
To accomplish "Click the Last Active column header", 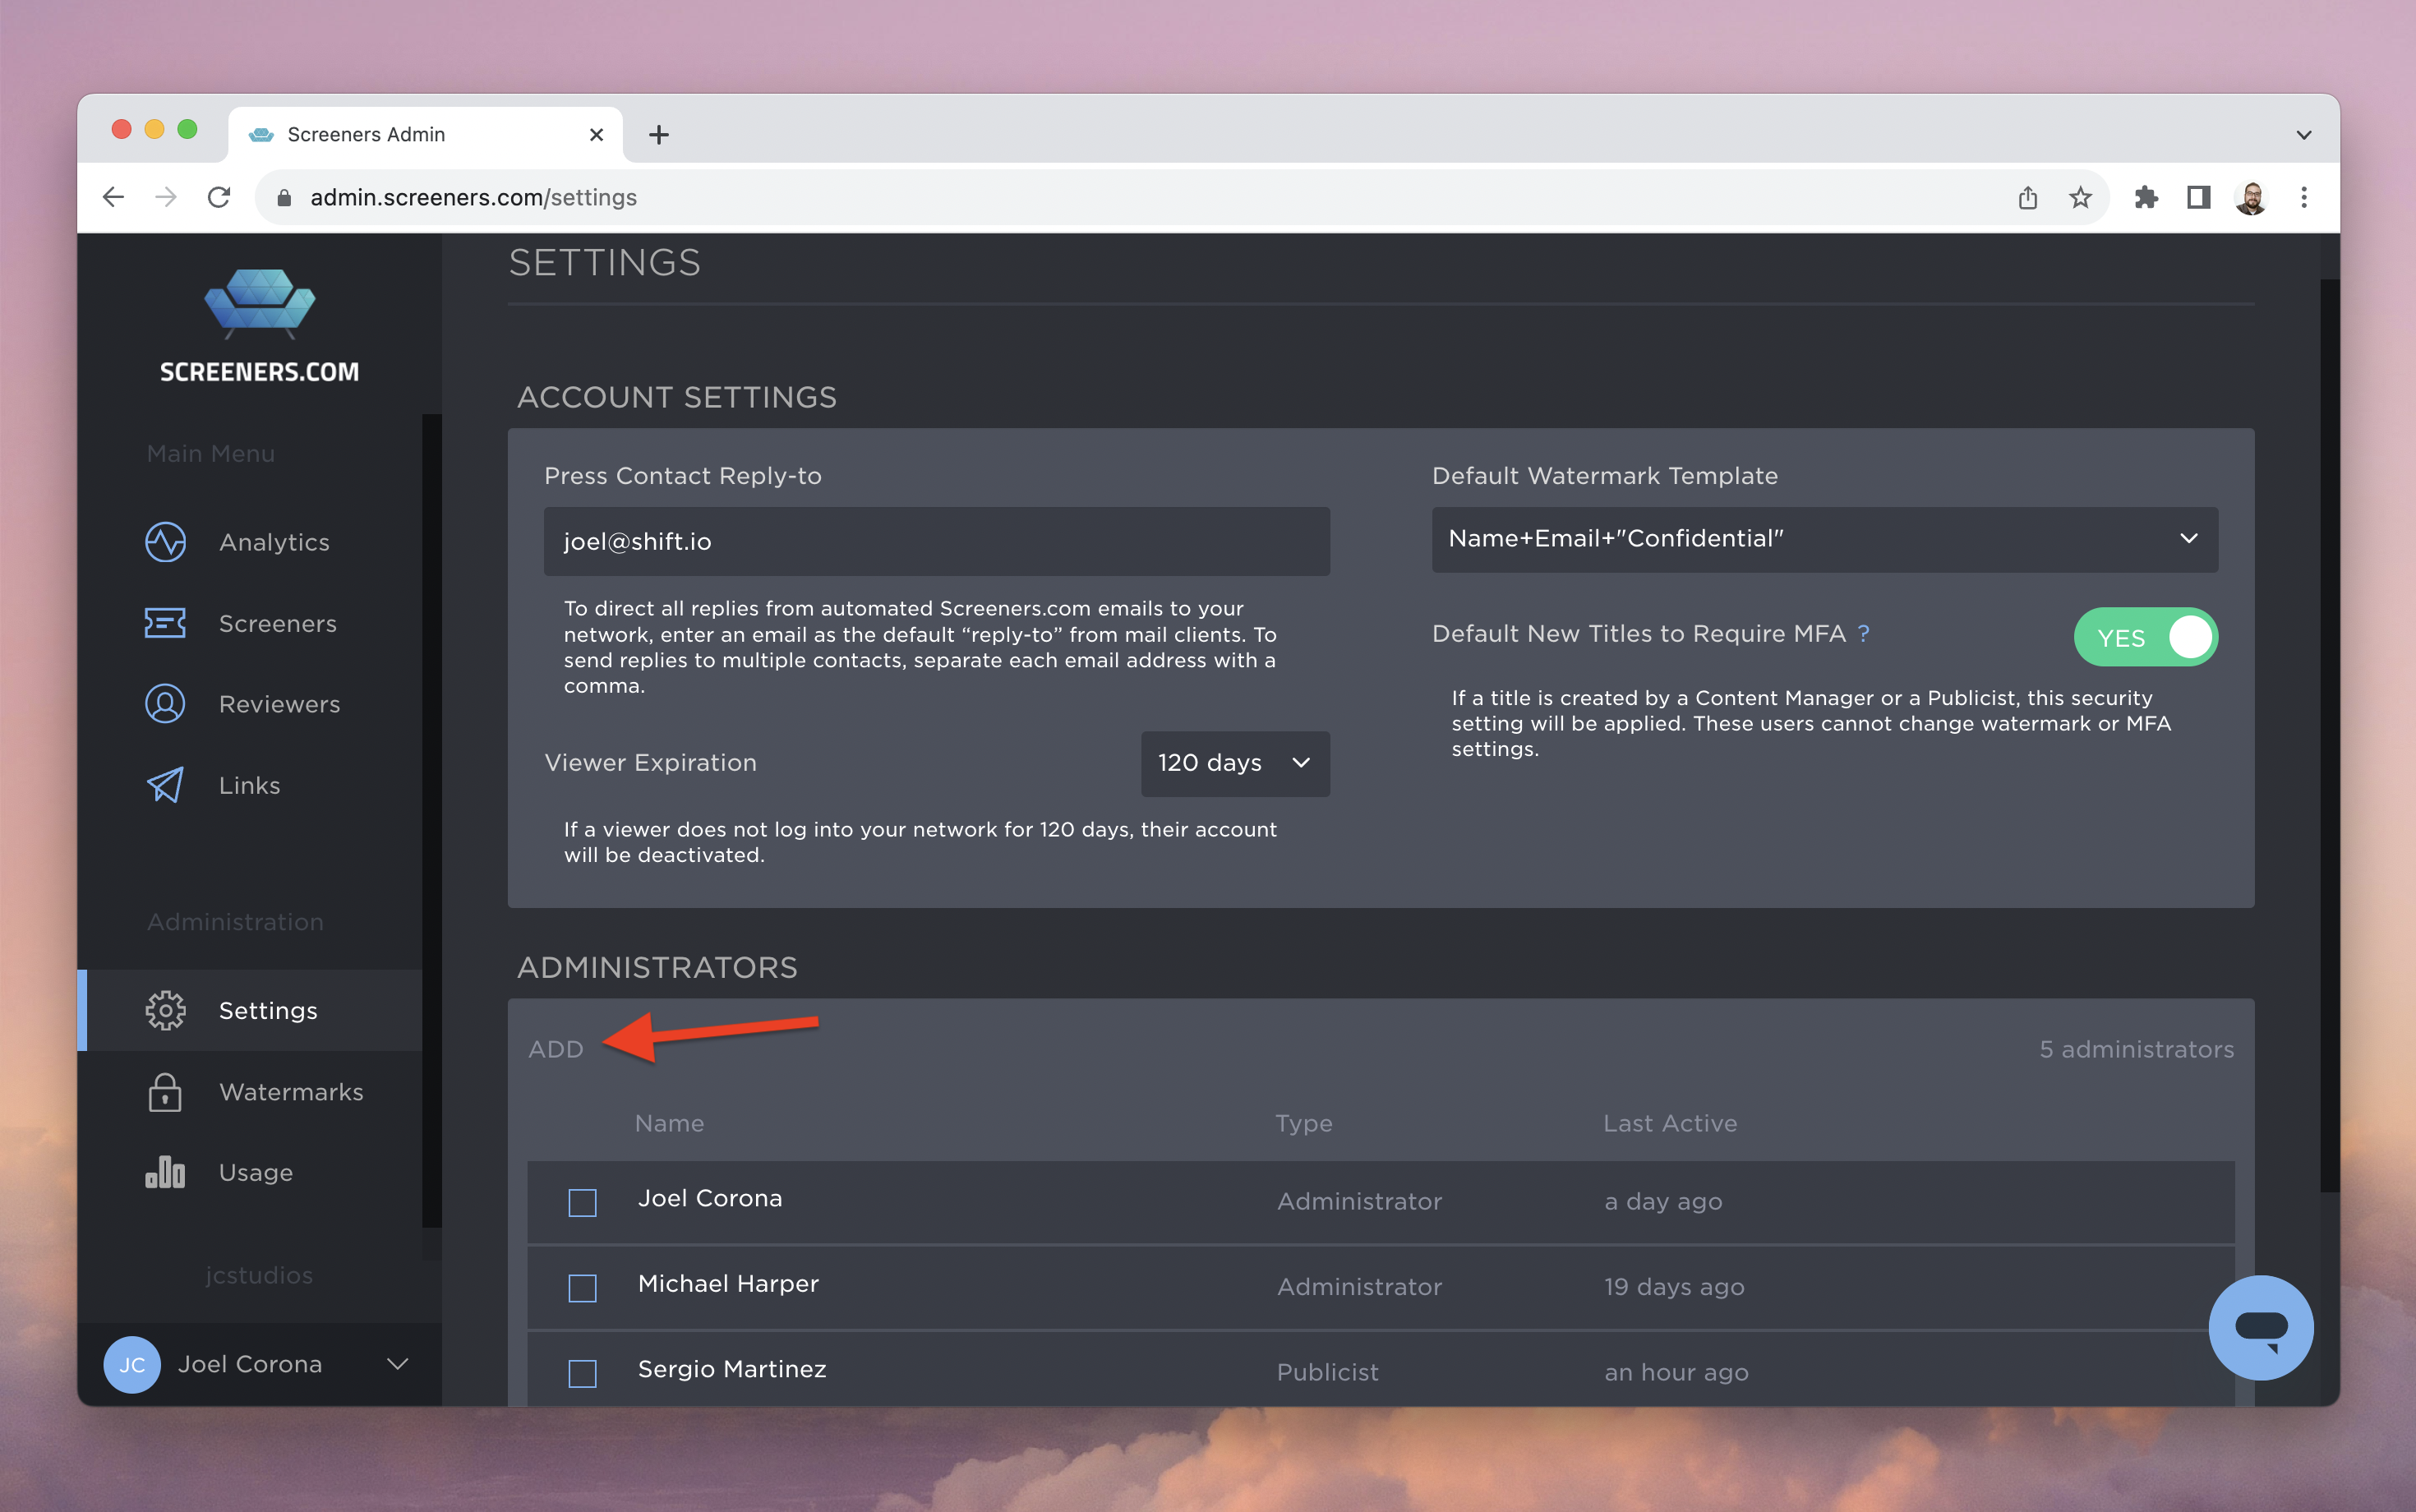I will point(1670,1123).
